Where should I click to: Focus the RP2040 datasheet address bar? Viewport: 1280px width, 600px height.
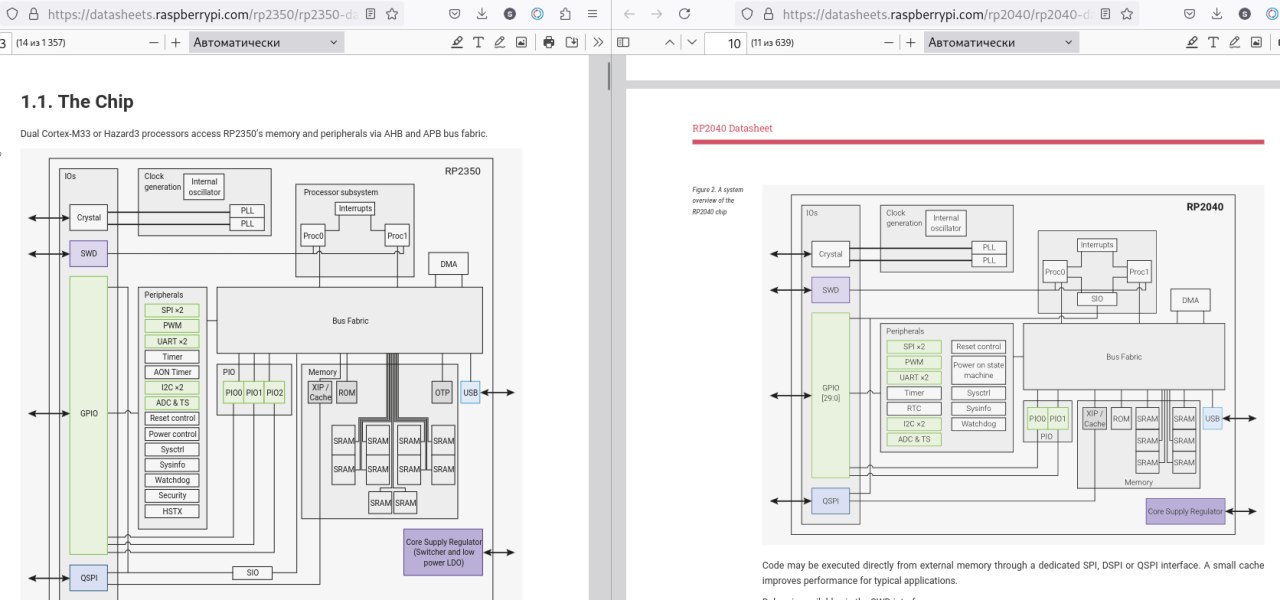935,15
